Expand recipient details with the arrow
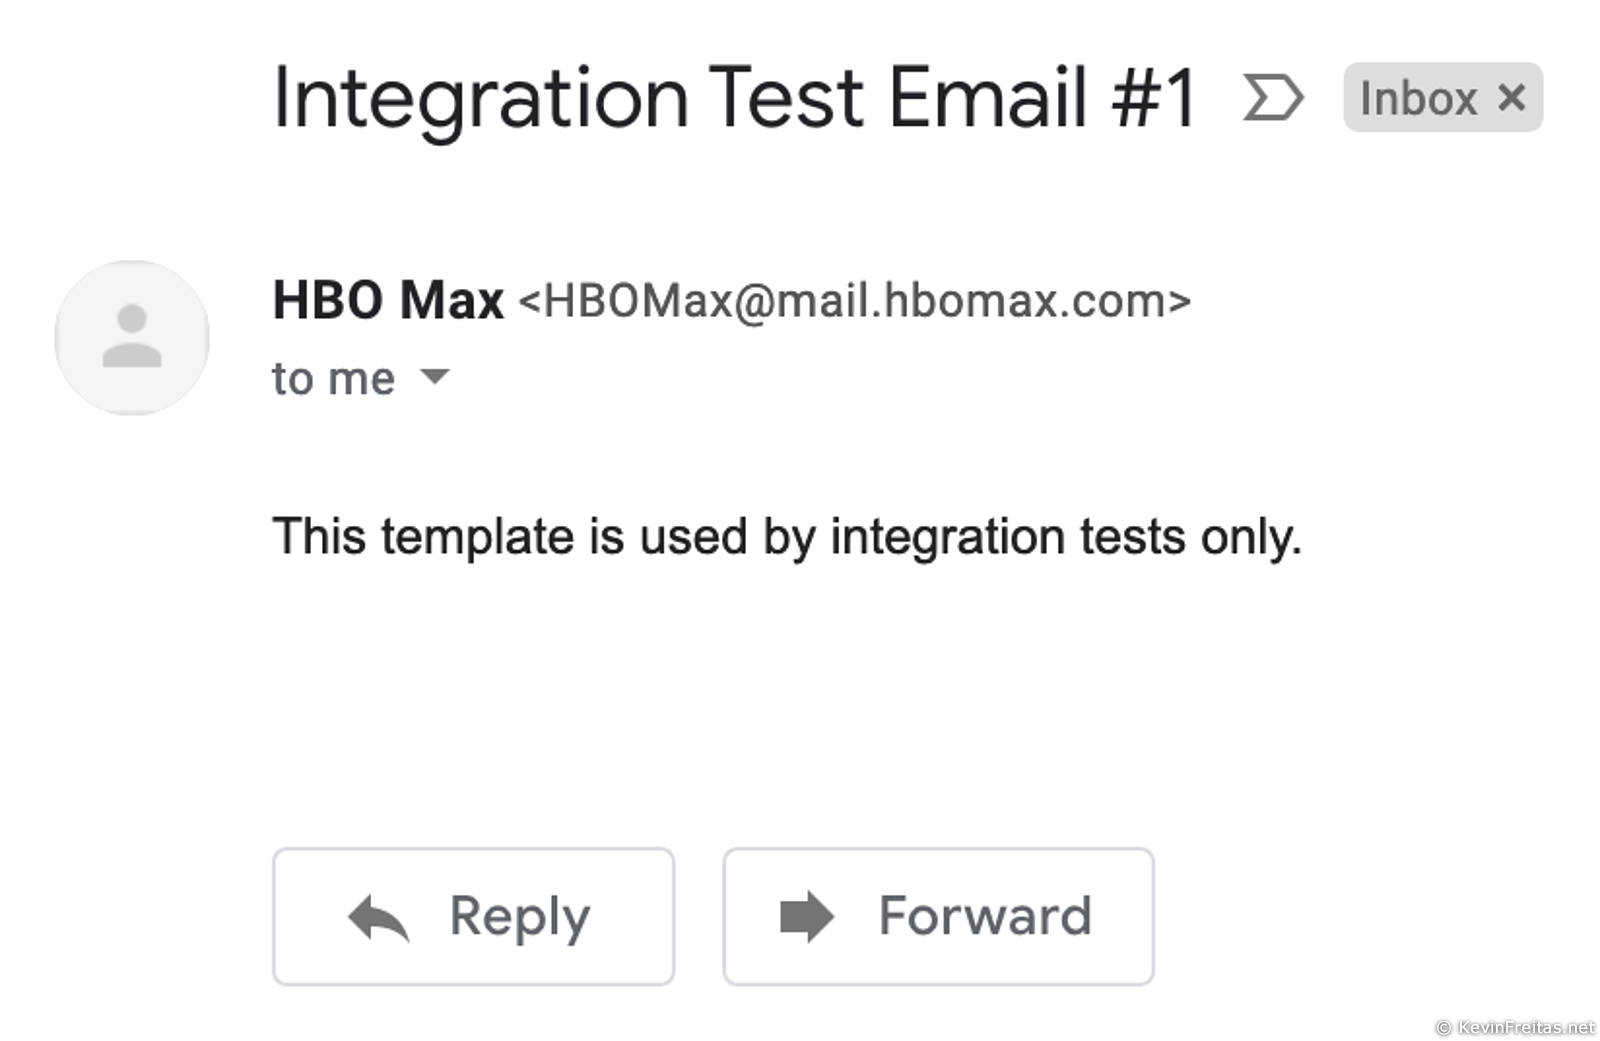The width and height of the screenshot is (1600, 1041). (x=435, y=377)
